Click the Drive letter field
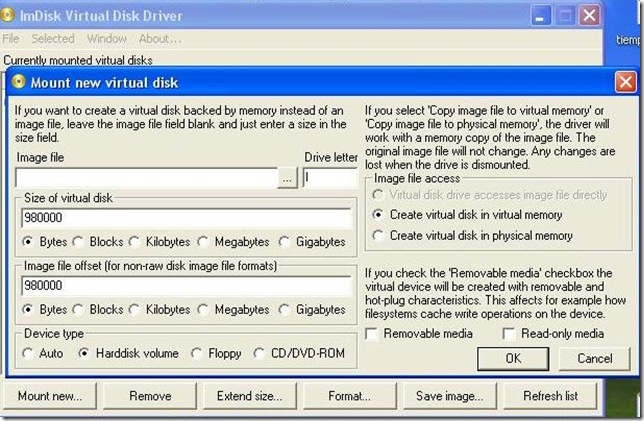644x421 pixels. 330,178
